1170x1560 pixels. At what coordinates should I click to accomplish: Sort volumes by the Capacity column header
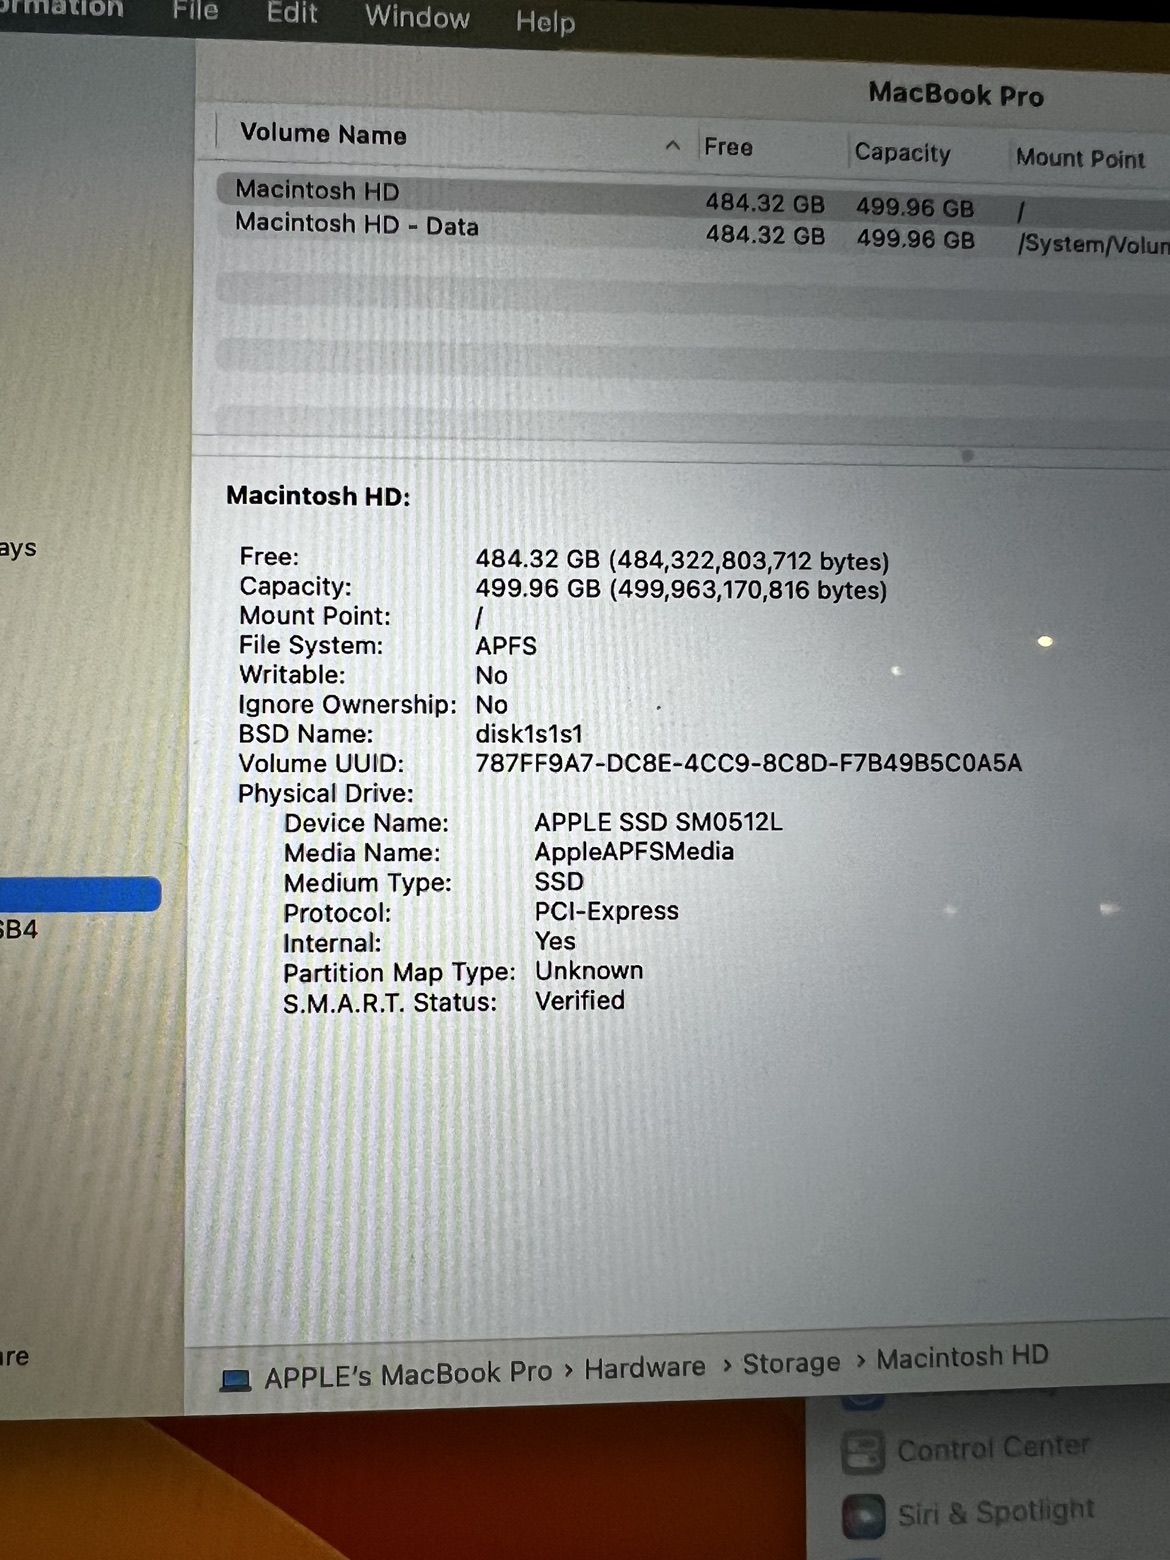[x=902, y=153]
